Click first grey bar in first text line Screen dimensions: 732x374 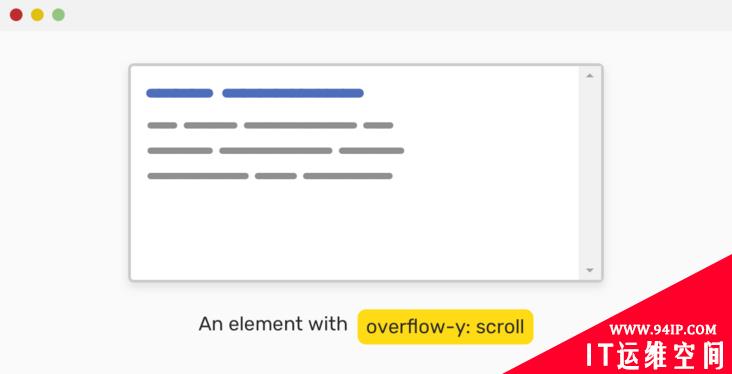(x=162, y=125)
